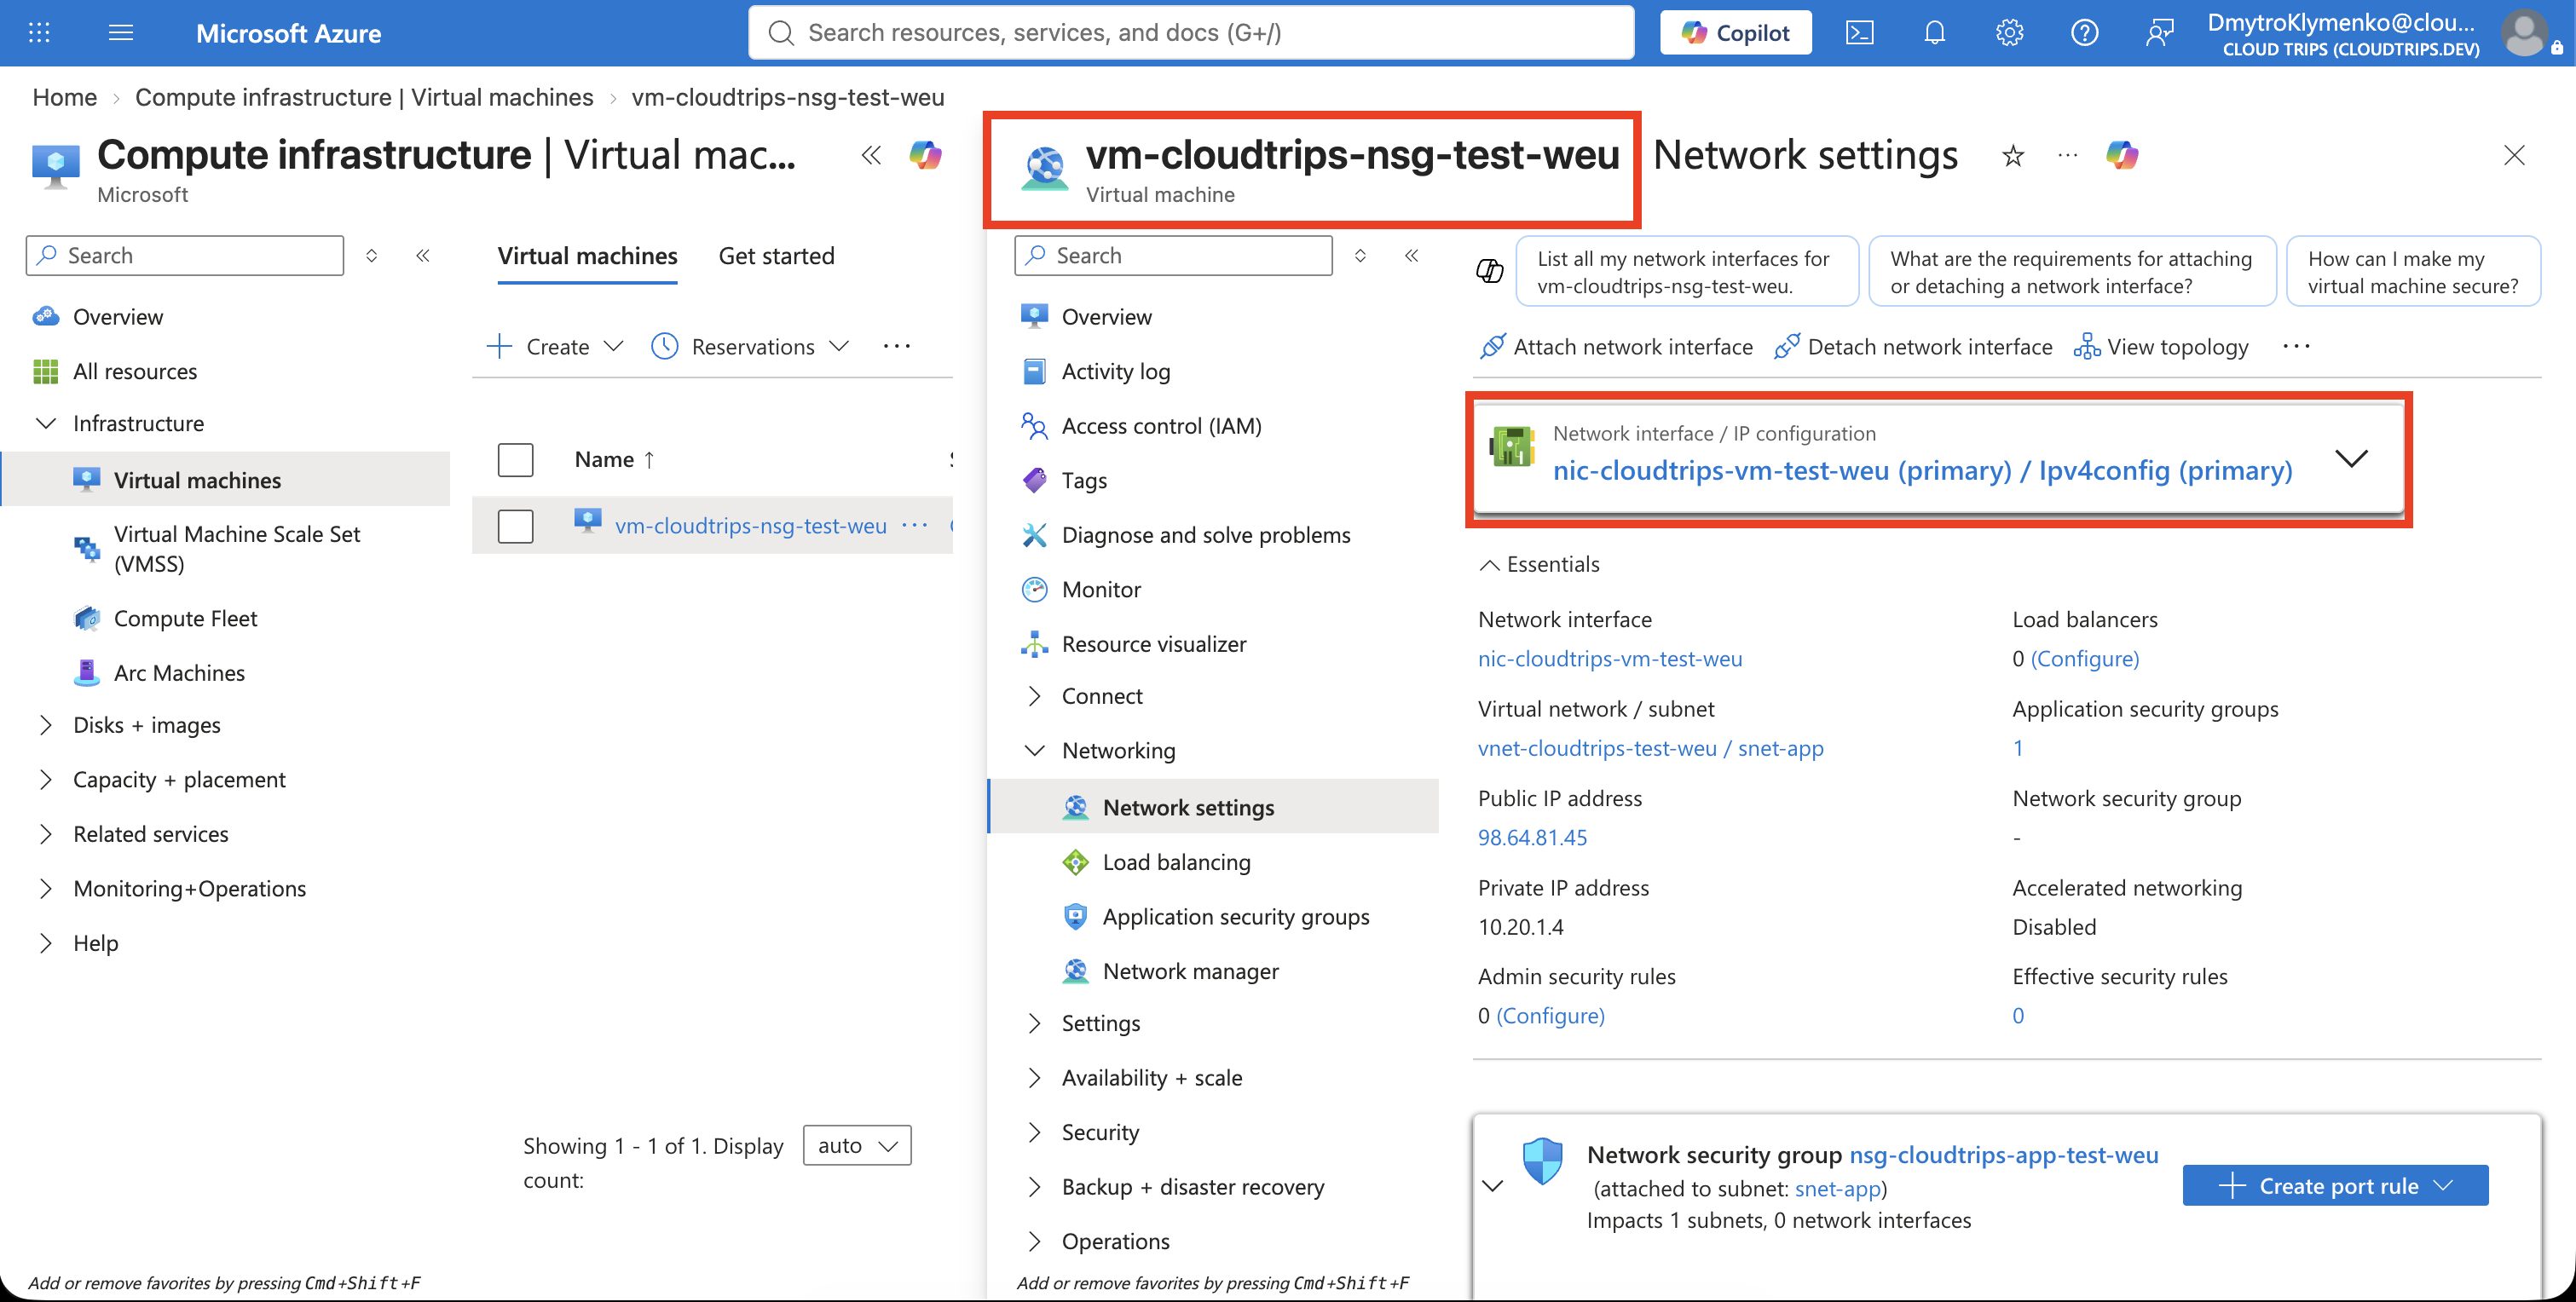Tick checkbox for vm-cloudtrips-nsg-test-weu row
The height and width of the screenshot is (1302, 2576).
515,526
